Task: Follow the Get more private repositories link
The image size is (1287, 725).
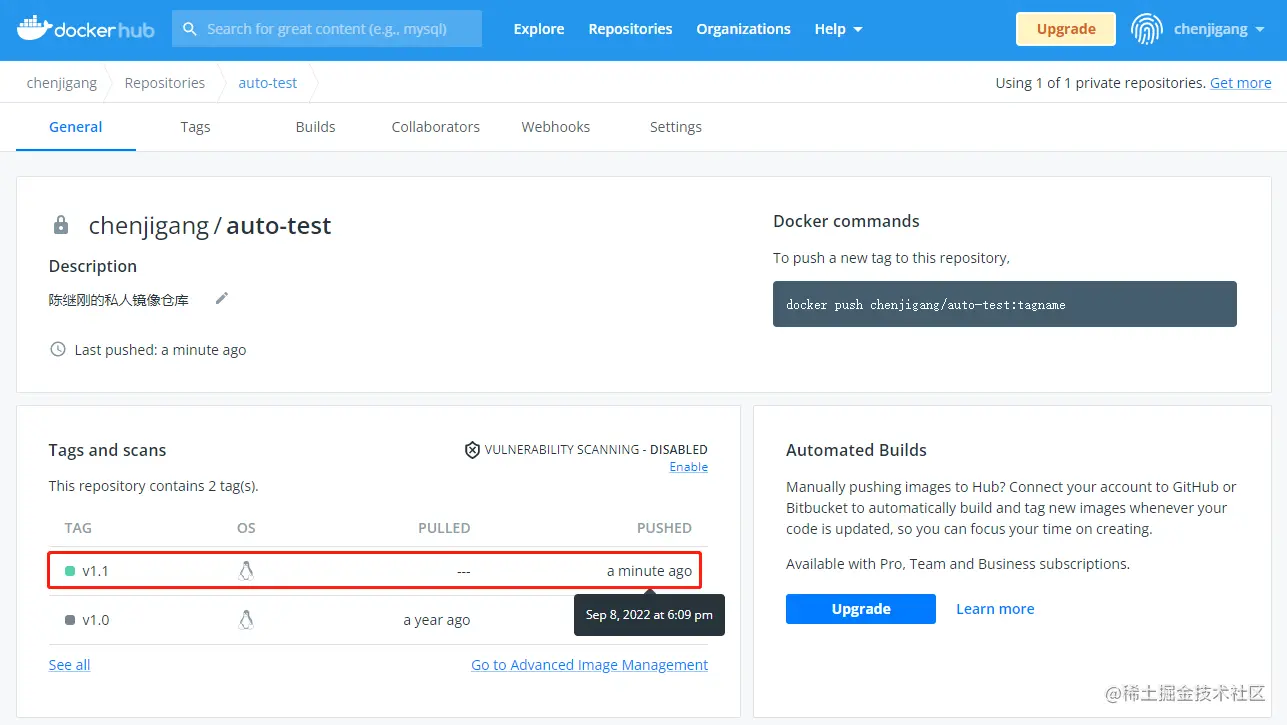Action: [1241, 83]
